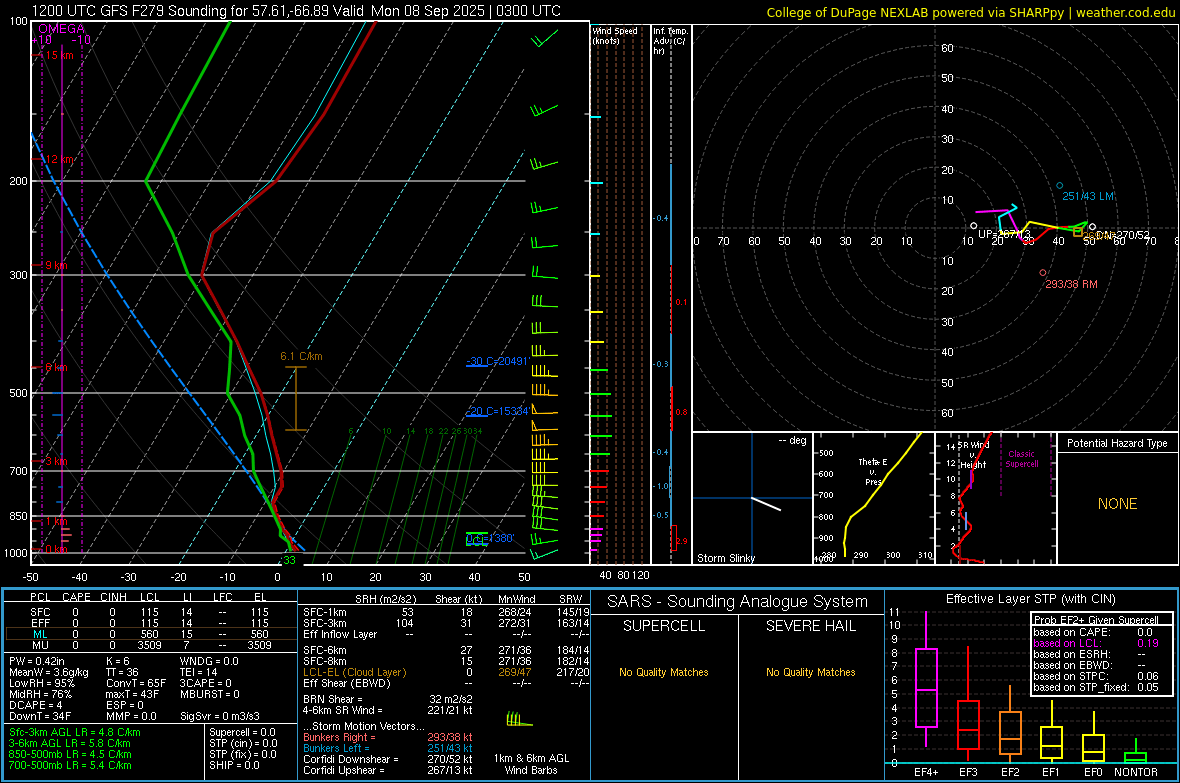Click the CINH column header
Image resolution: width=1180 pixels, height=783 pixels.
(x=114, y=597)
